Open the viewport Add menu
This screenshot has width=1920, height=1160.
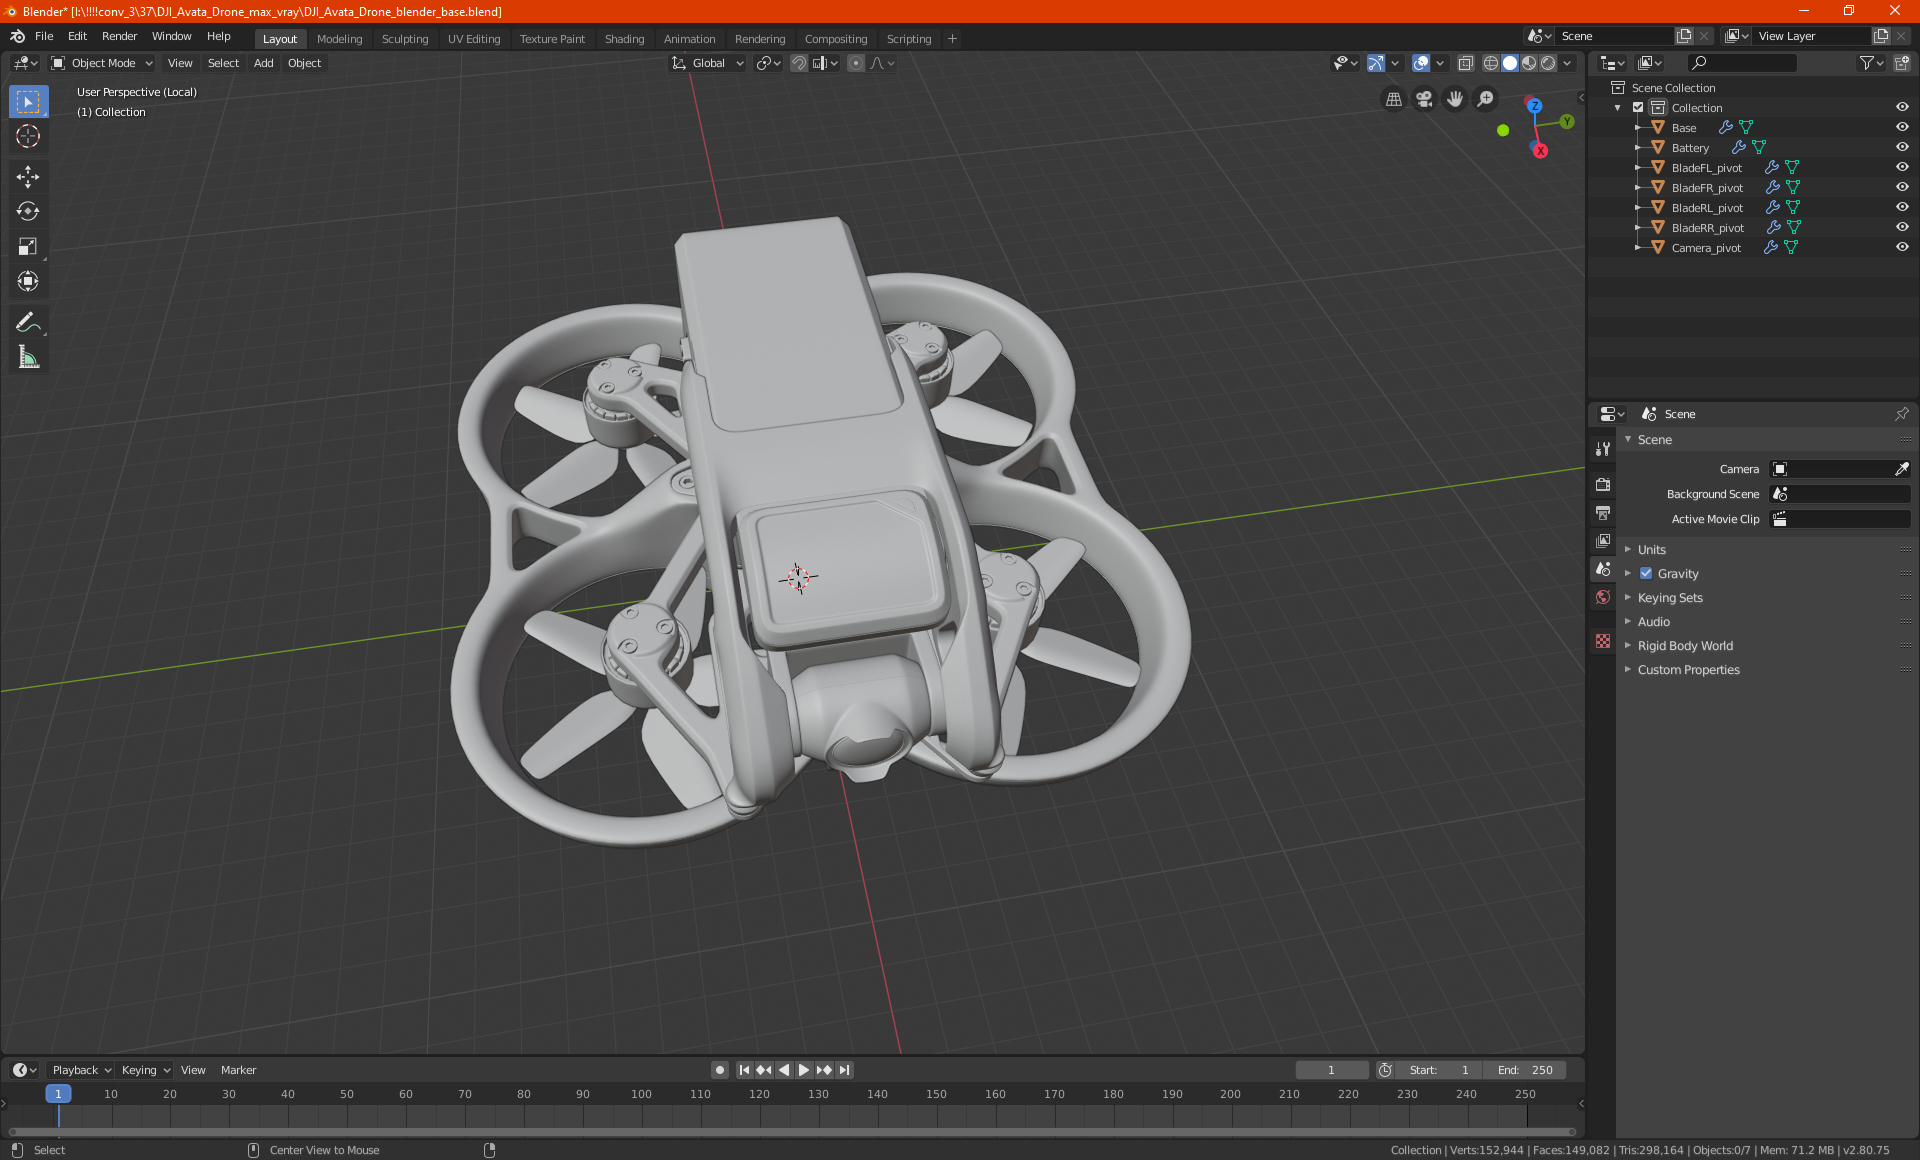263,63
